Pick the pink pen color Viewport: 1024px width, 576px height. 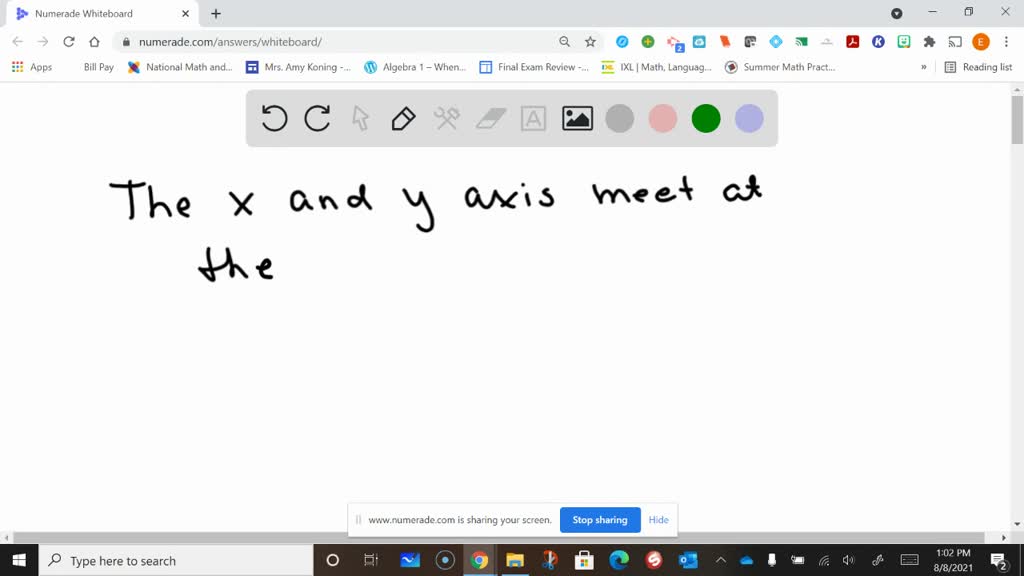tap(663, 118)
